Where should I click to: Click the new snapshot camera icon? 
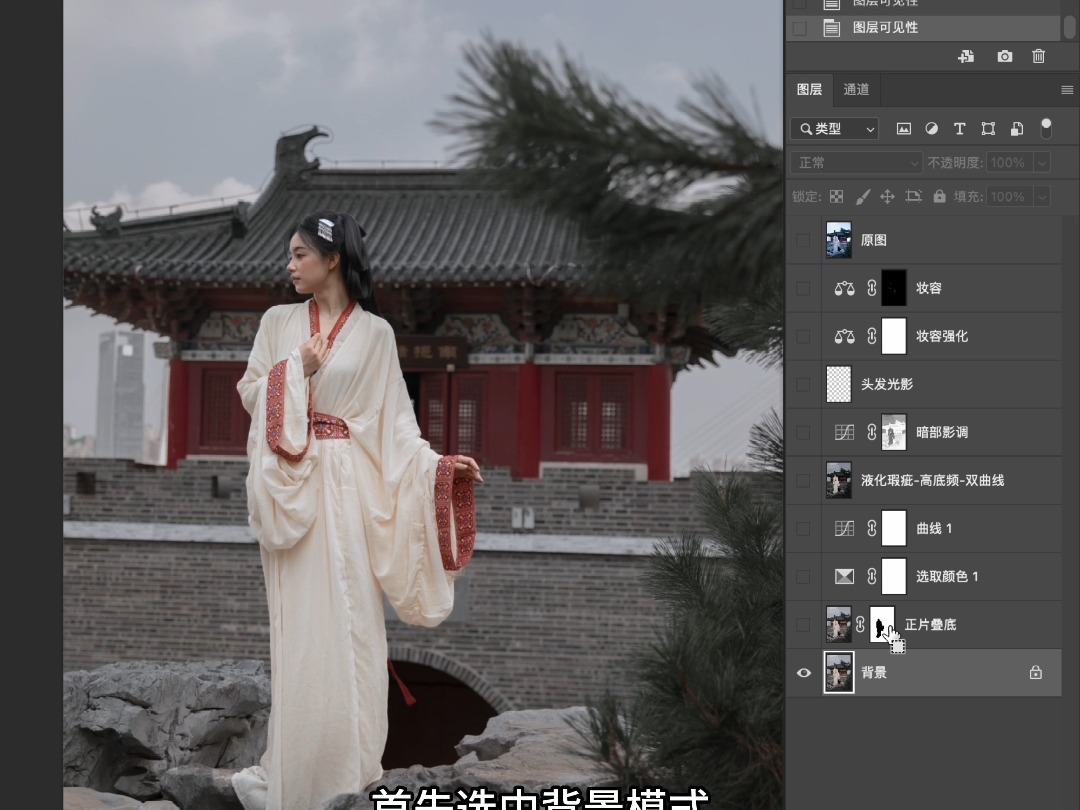click(x=1004, y=56)
